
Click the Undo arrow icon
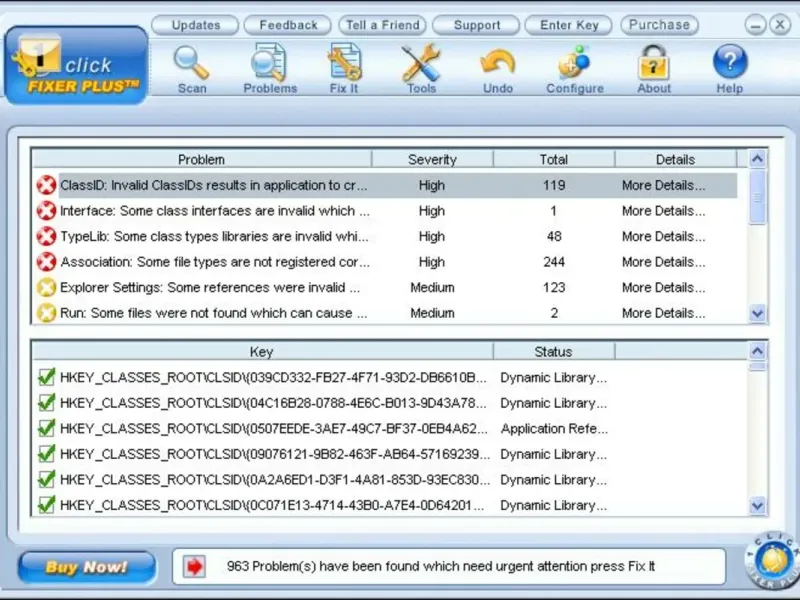point(497,64)
